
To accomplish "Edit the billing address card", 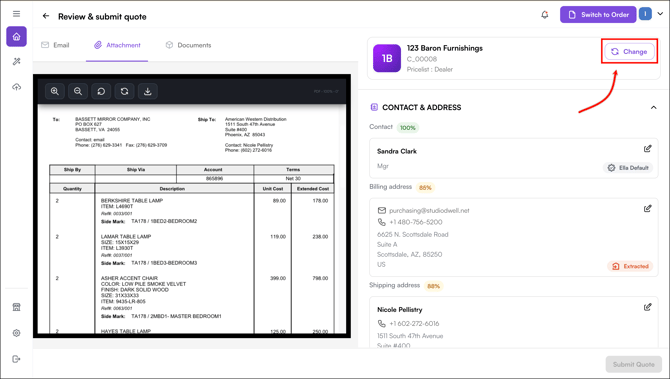I will click(x=647, y=209).
